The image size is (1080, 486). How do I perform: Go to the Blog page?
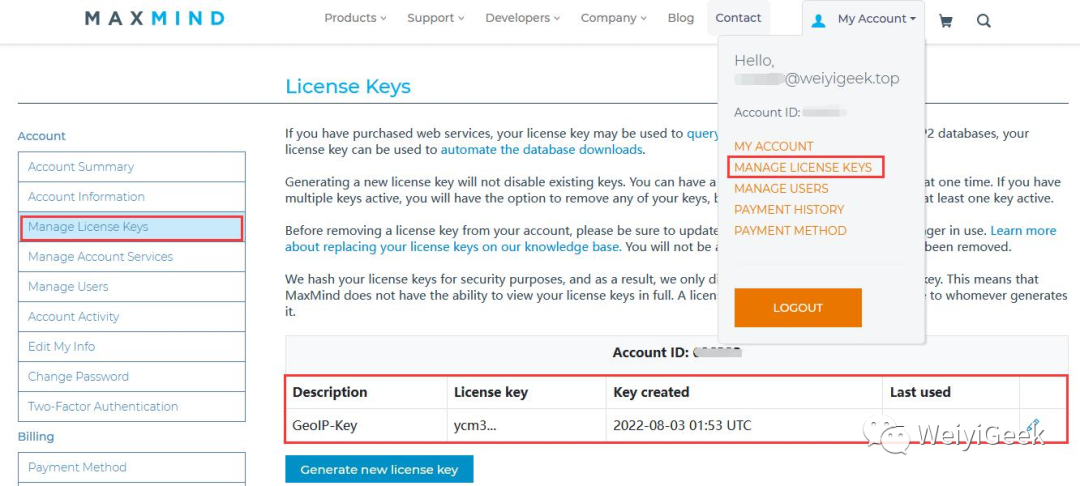(681, 18)
